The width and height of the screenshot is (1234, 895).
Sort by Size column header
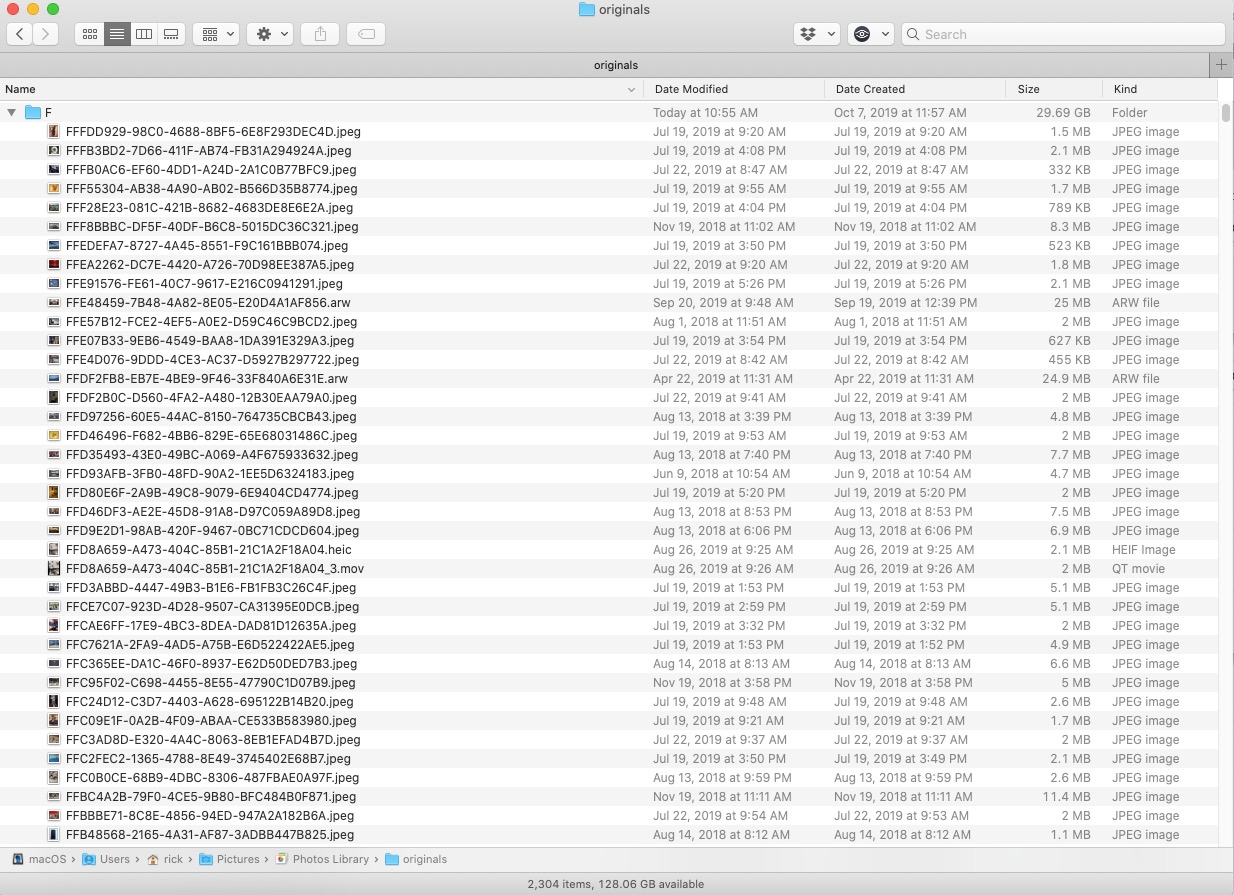pyautogui.click(x=1054, y=89)
